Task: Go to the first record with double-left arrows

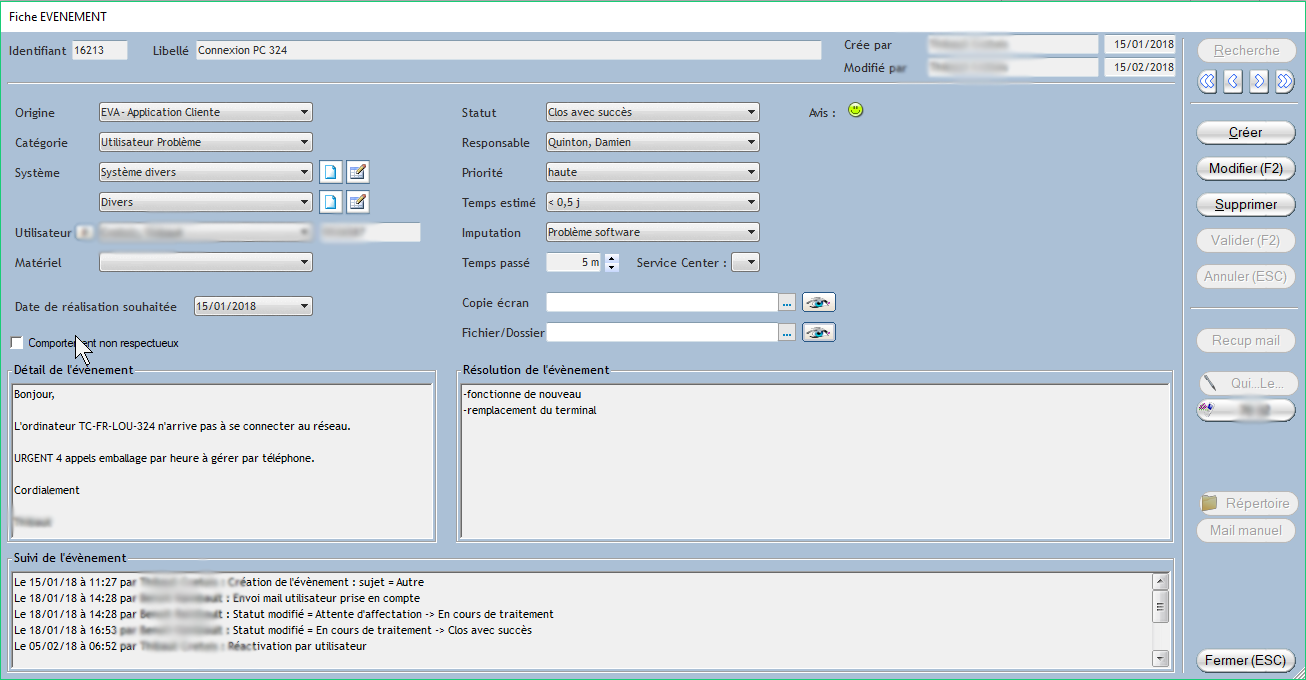Action: pyautogui.click(x=1207, y=81)
